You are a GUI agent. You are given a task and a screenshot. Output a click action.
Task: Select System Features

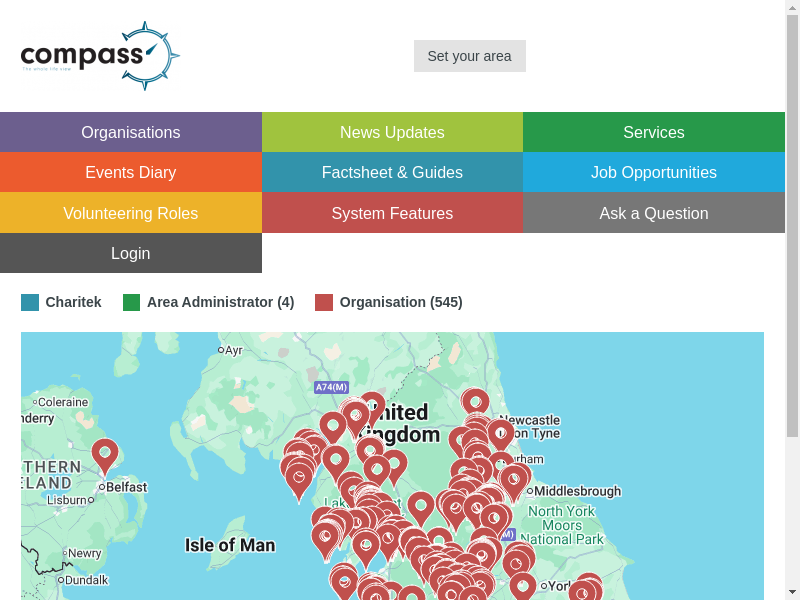(x=392, y=213)
